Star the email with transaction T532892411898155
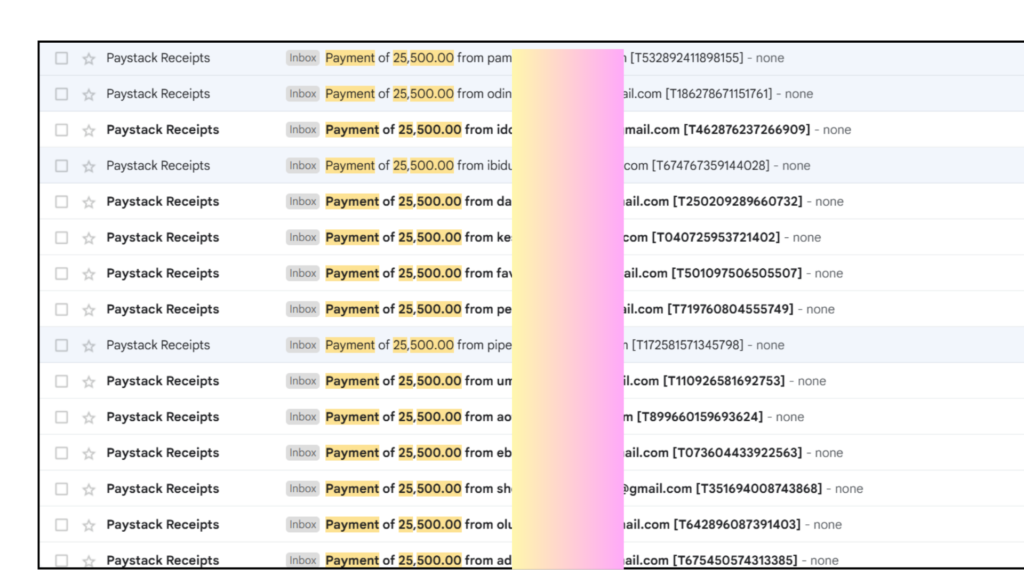The image size is (1024, 576). pos(88,58)
